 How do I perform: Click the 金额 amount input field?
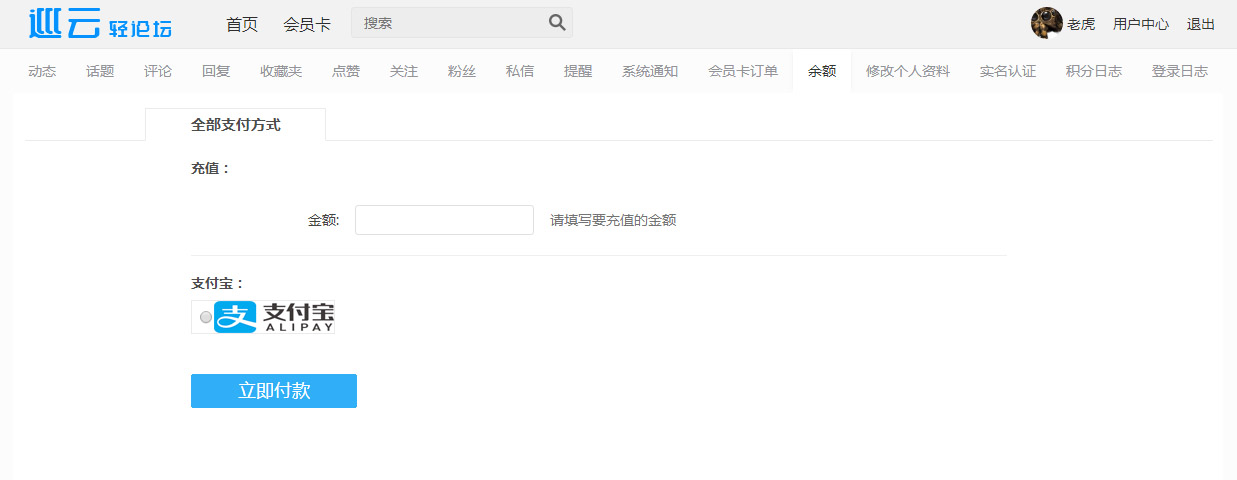point(444,220)
